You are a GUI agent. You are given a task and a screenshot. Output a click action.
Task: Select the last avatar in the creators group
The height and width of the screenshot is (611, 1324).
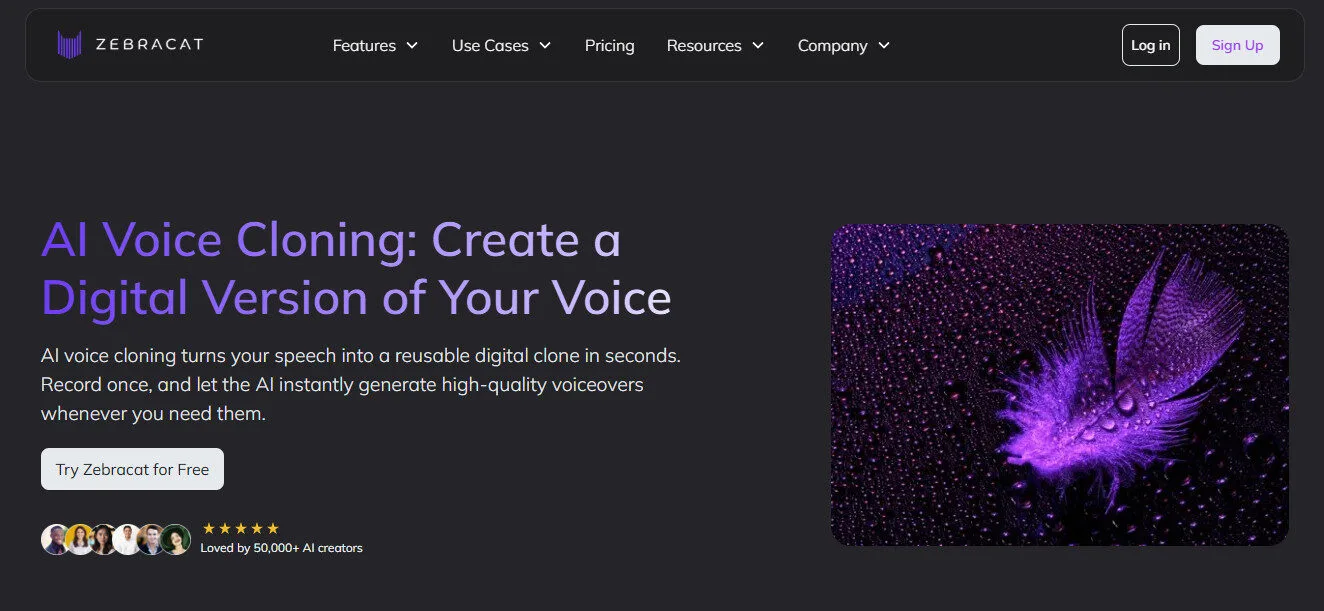[176, 539]
